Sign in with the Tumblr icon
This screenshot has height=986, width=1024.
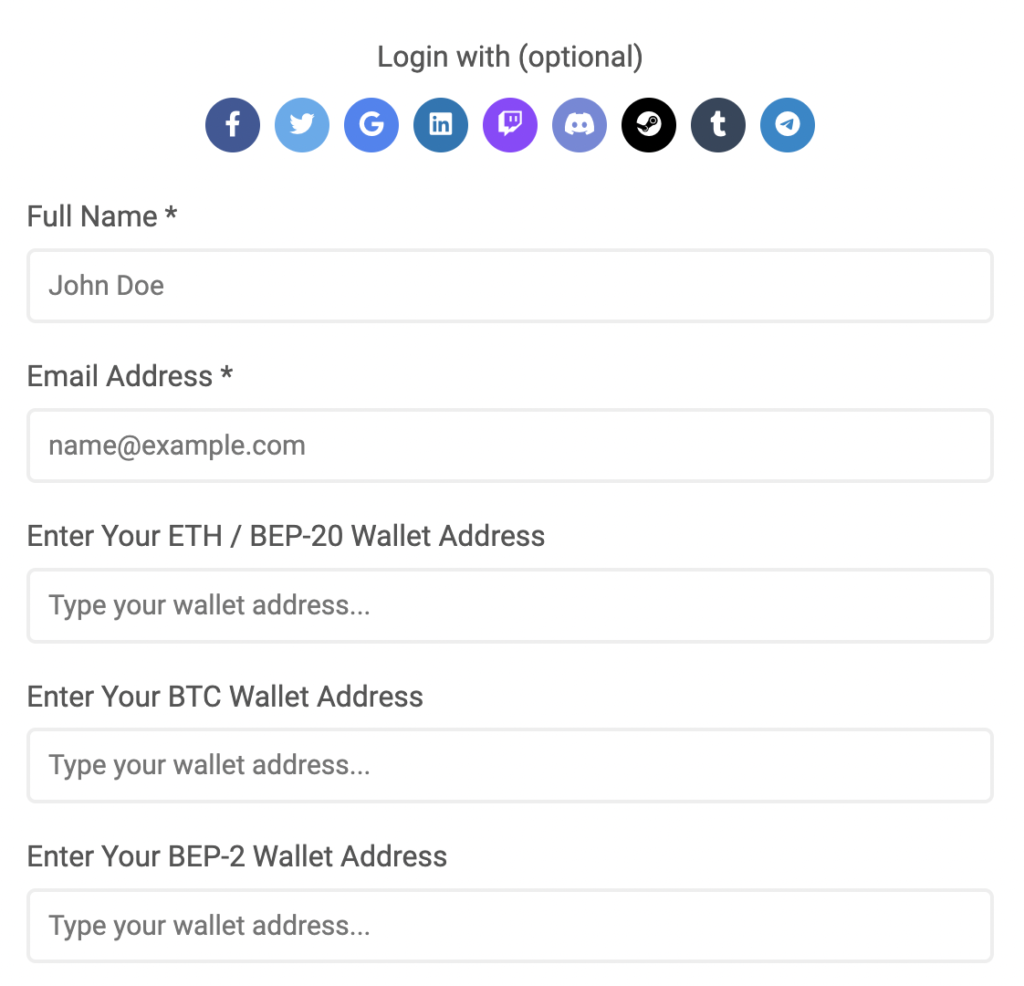pyautogui.click(x=718, y=125)
